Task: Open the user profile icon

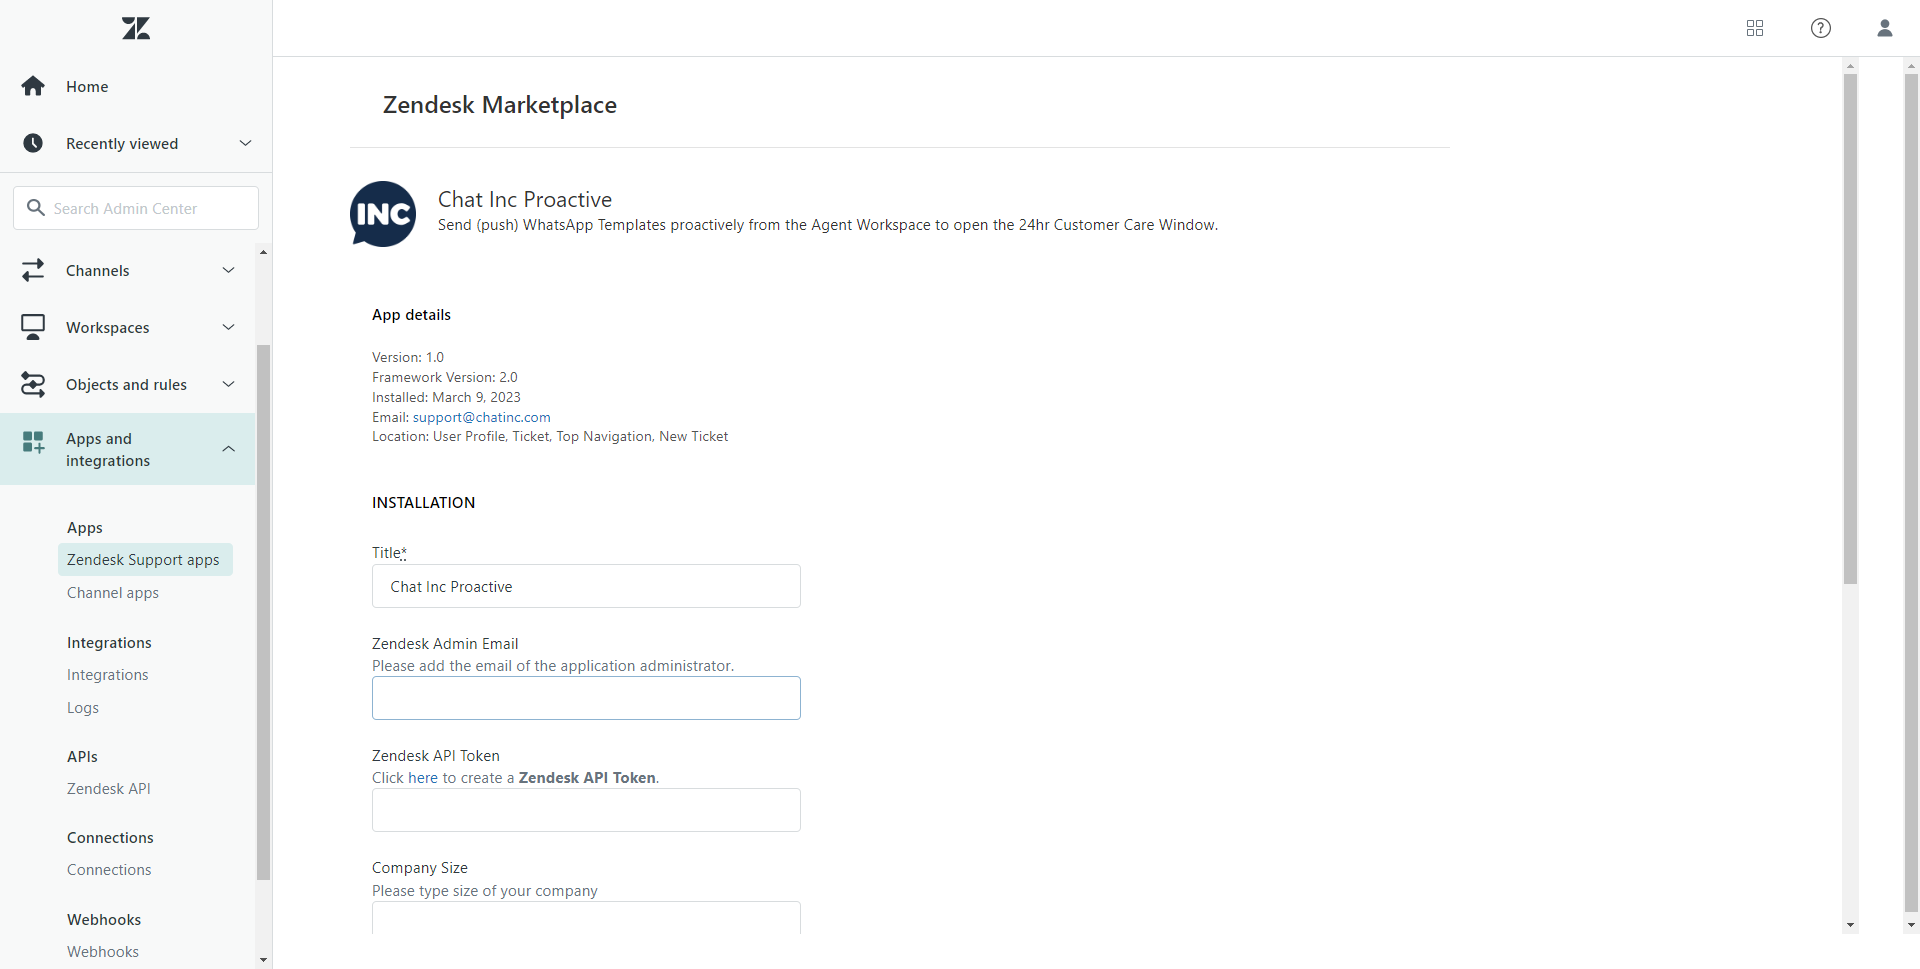Action: pos(1885,28)
